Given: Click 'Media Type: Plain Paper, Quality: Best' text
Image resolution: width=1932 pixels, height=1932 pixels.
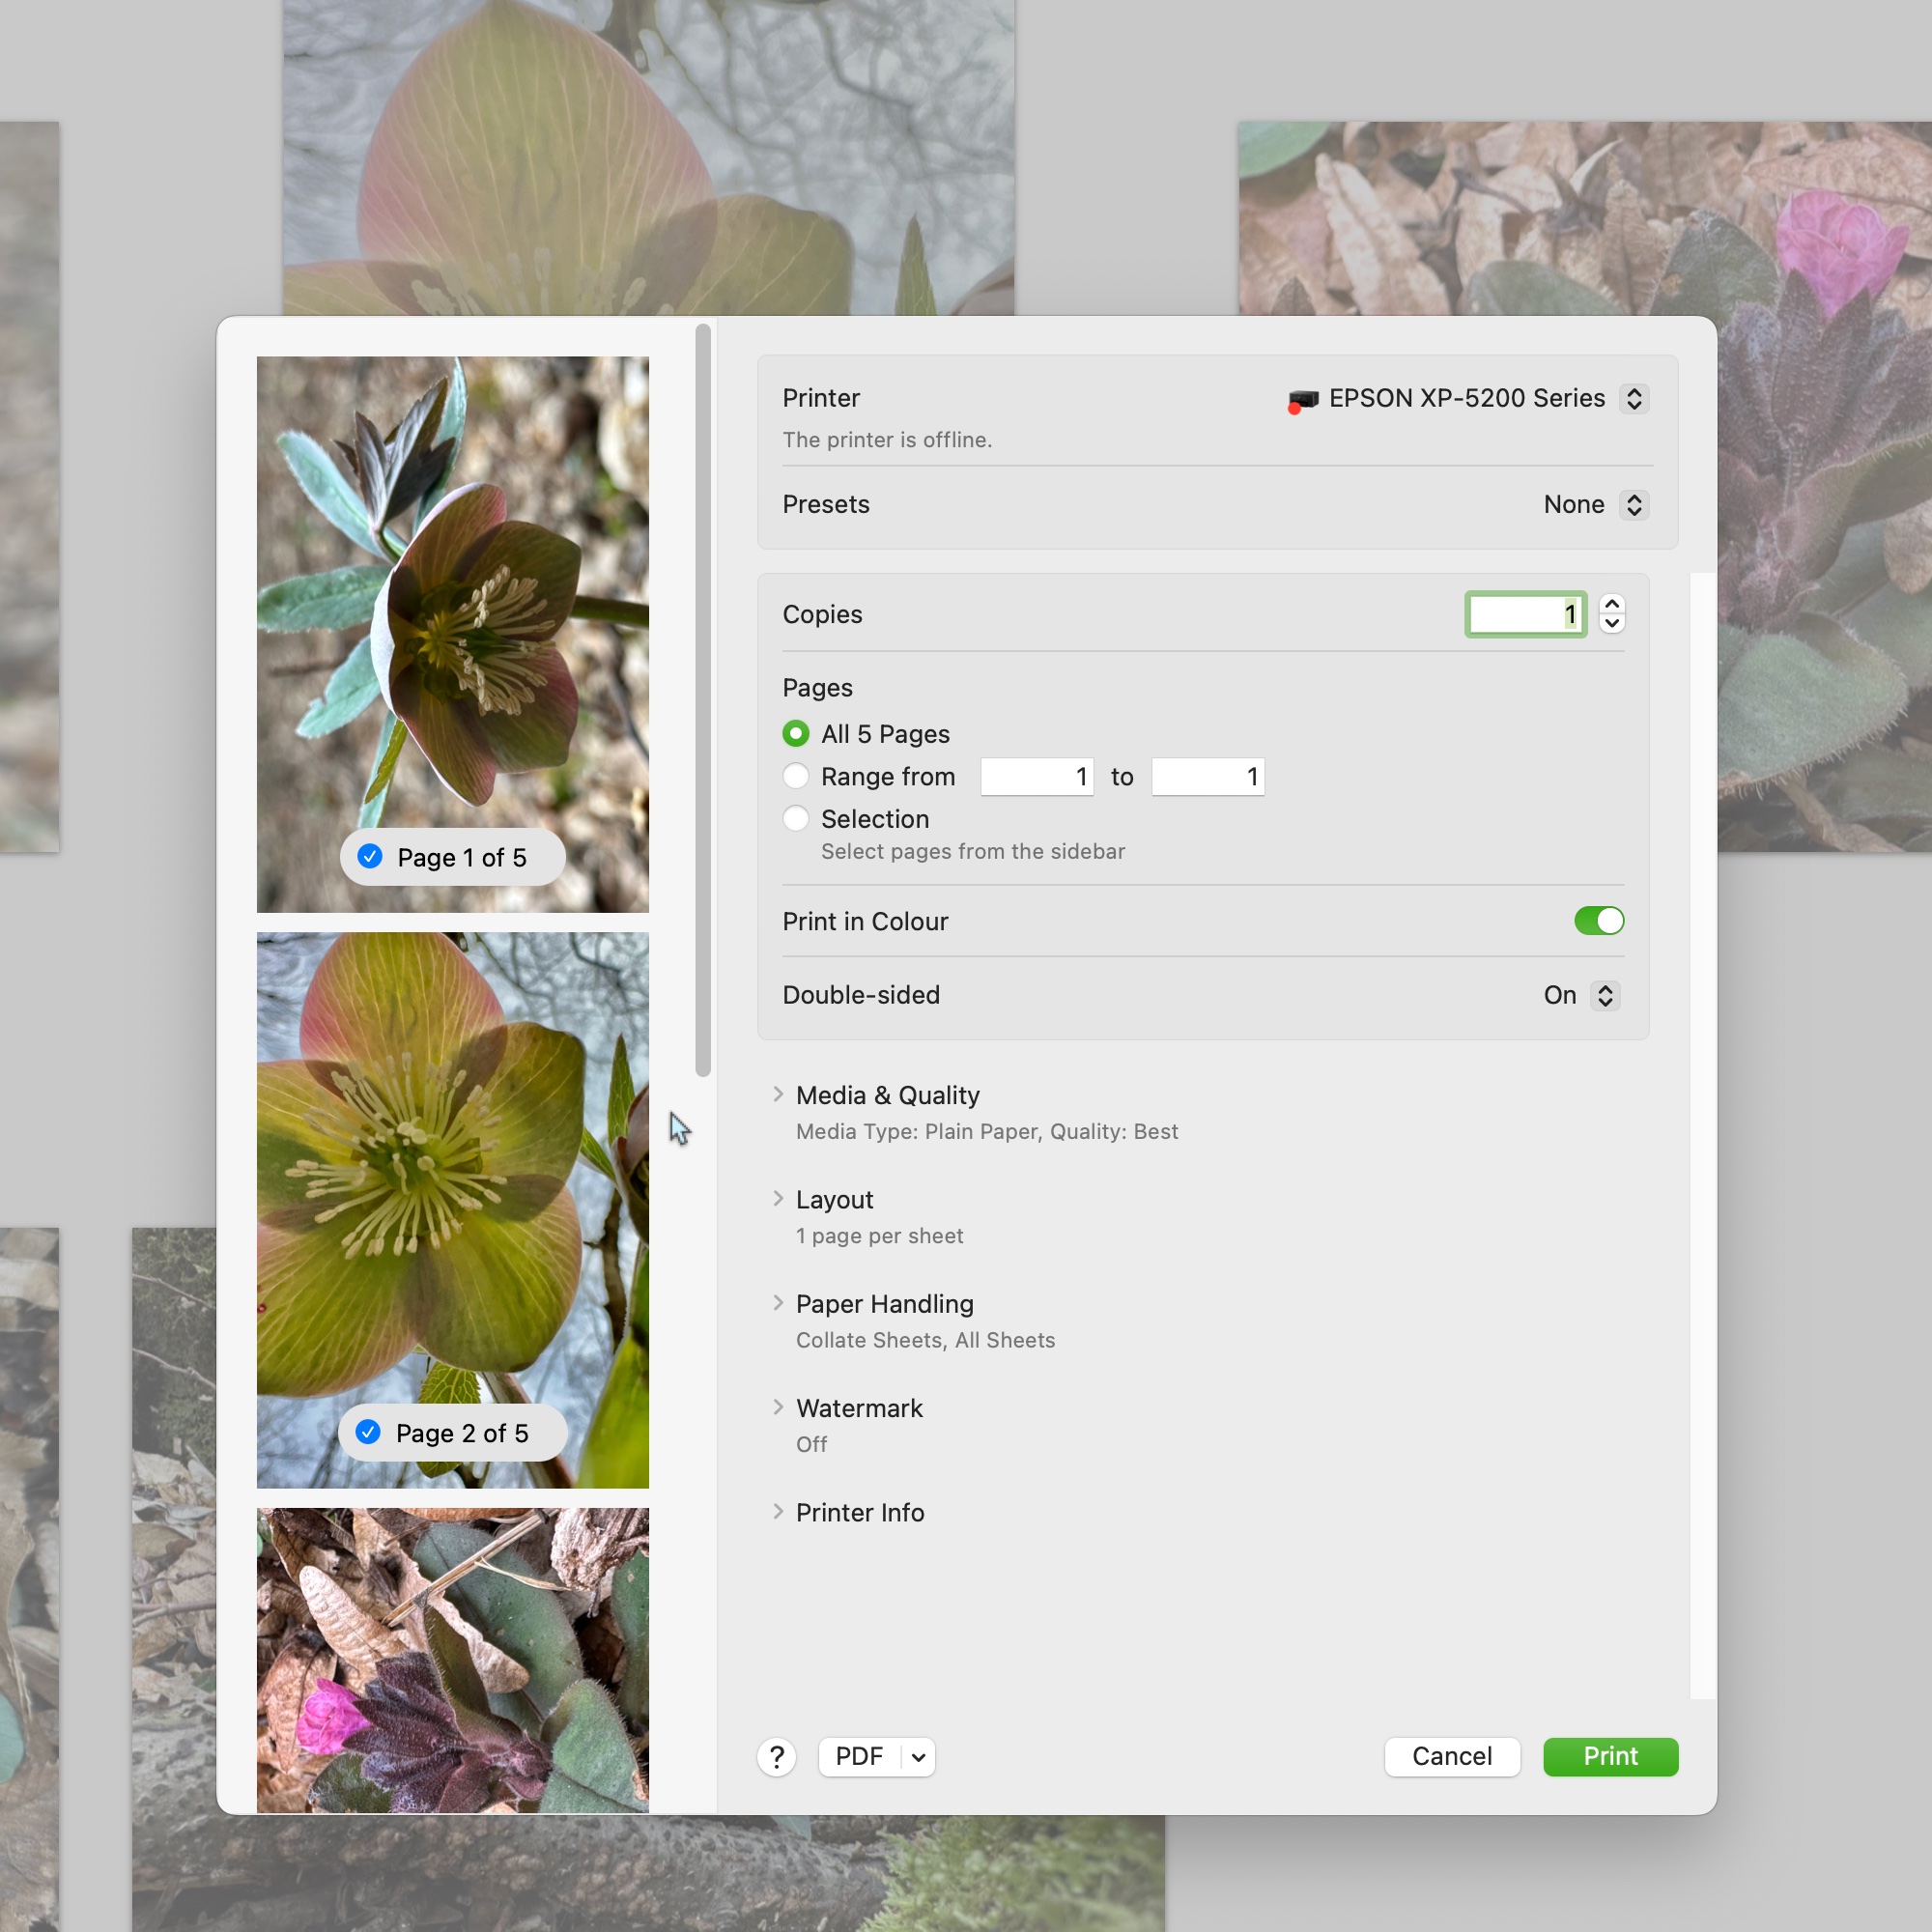Looking at the screenshot, I should 987,1132.
